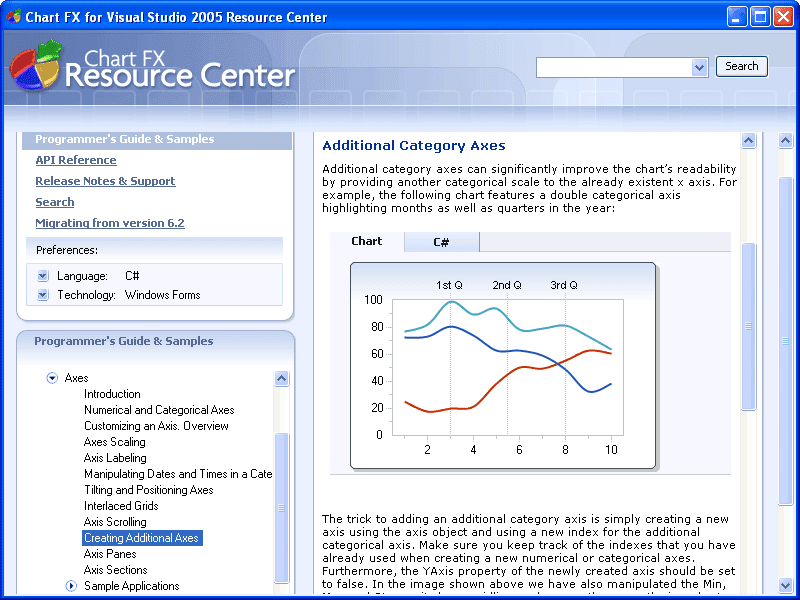Screen dimensions: 800x600
Task: Select Customizing an Axis. Overview topic
Action: (156, 426)
